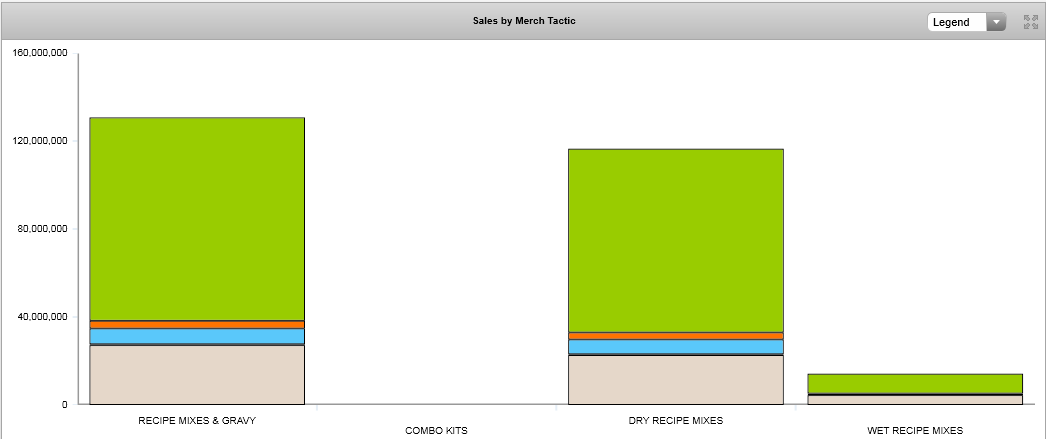The width and height of the screenshot is (1046, 439).
Task: Select orange segment of Recipe Mixes & Gravy bar
Action: click(197, 325)
